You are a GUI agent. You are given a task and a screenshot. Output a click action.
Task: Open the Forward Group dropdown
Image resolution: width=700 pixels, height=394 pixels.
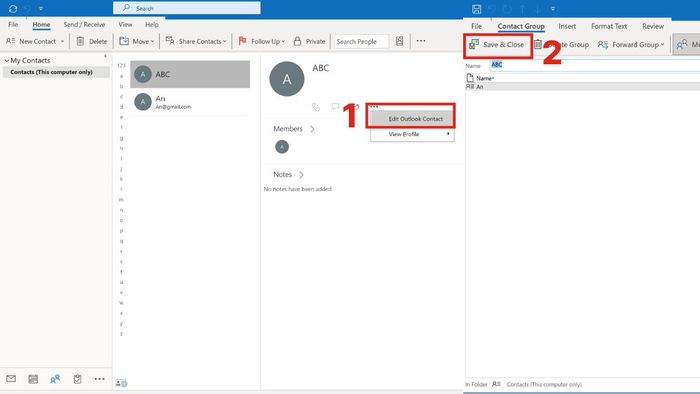631,45
